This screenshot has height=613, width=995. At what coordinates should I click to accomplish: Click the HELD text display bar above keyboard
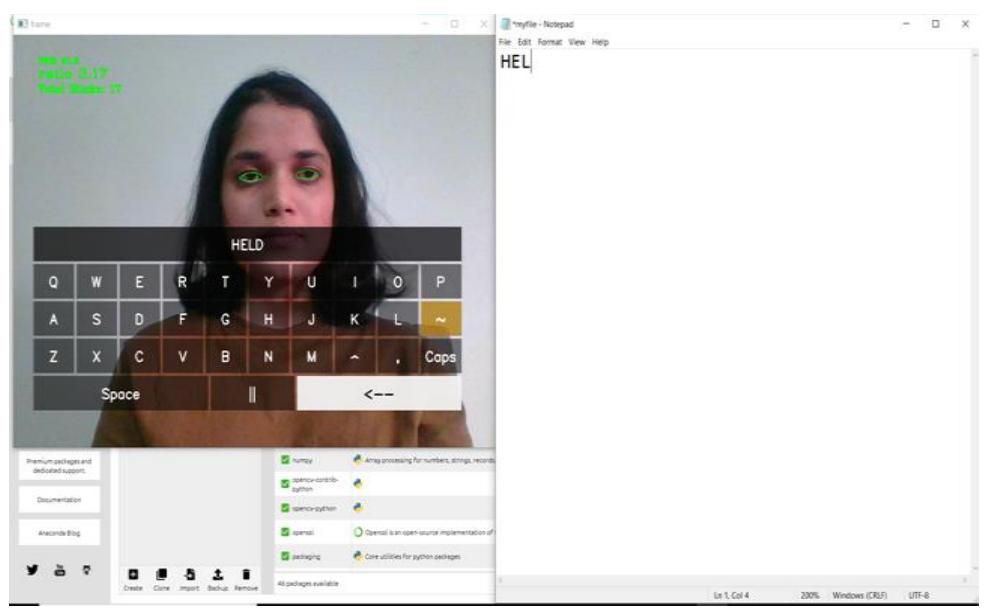click(247, 244)
